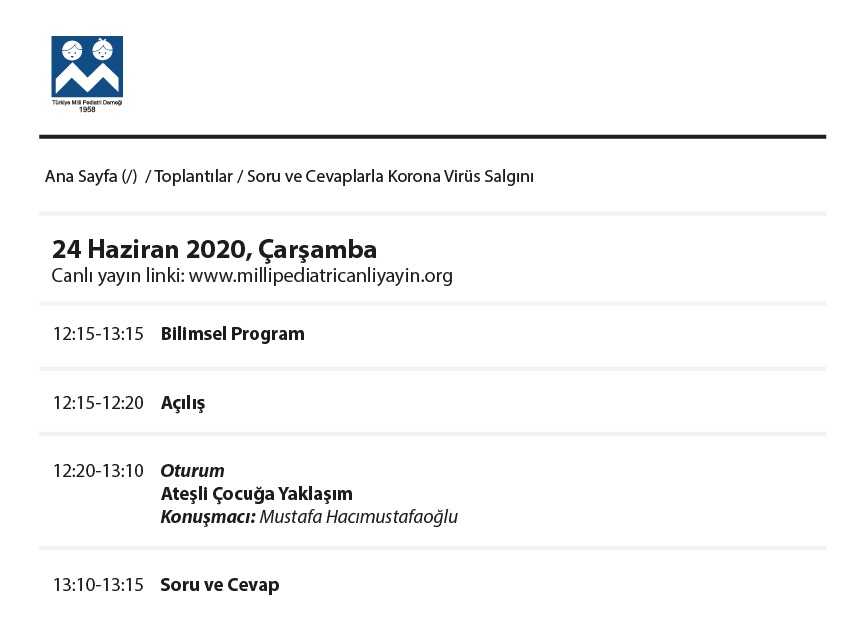Click the 1958 text under the logo

(x=87, y=109)
